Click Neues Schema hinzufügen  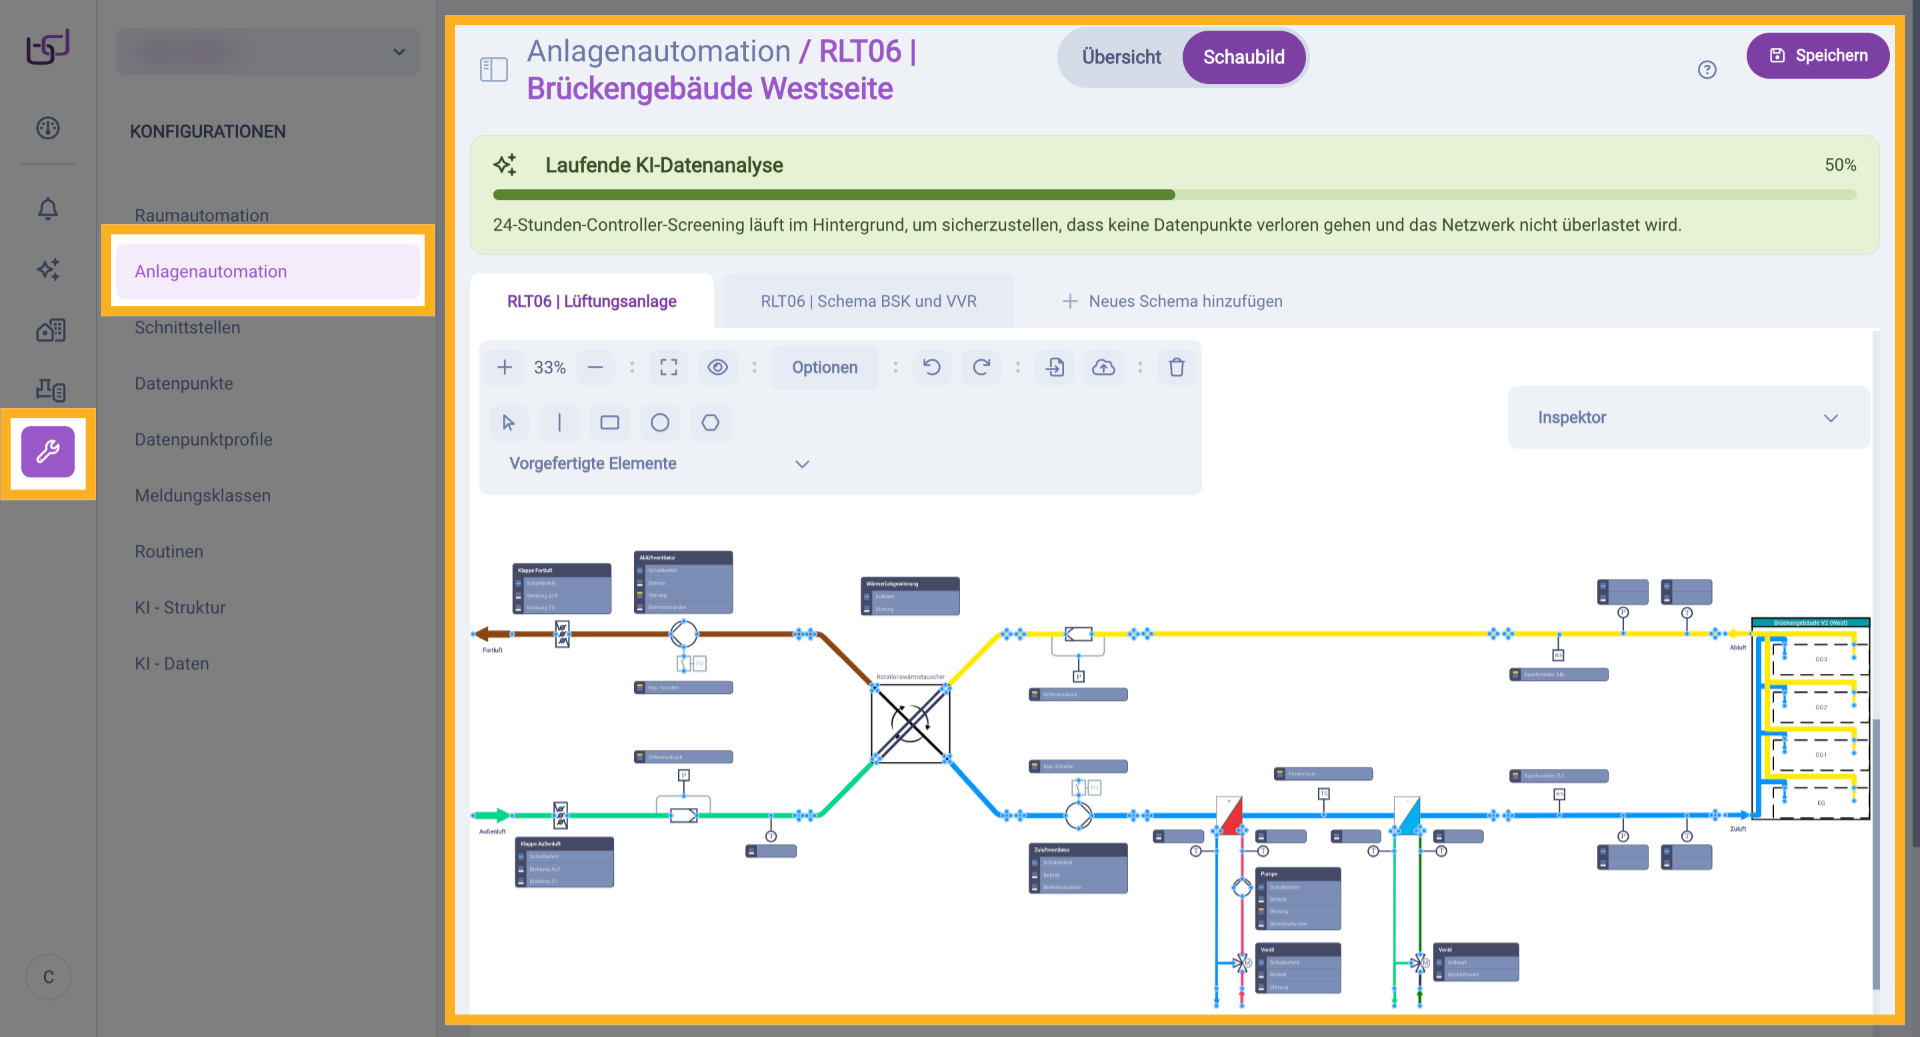click(x=1172, y=301)
